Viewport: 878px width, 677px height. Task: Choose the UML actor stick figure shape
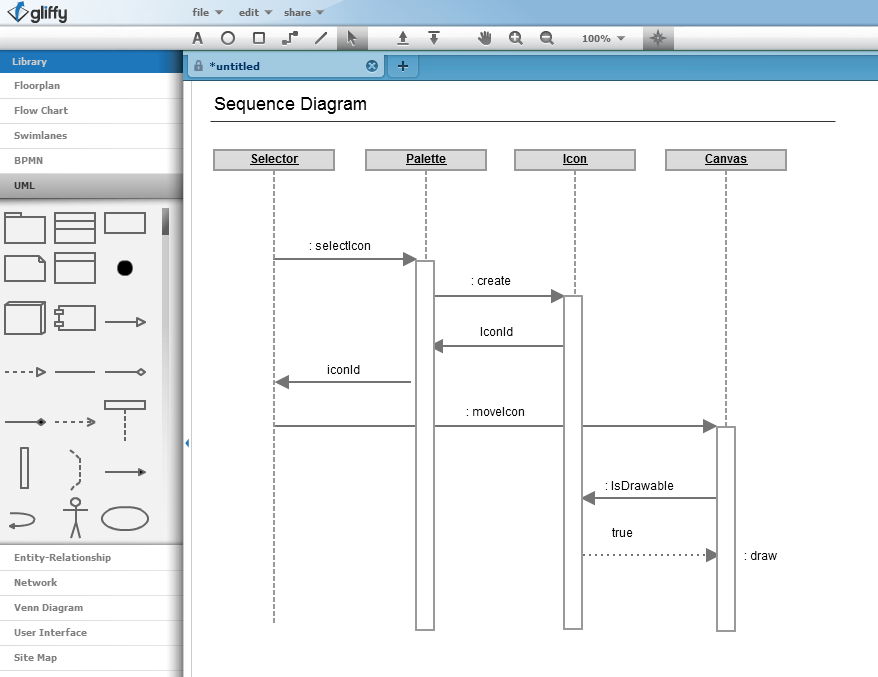coord(77,519)
